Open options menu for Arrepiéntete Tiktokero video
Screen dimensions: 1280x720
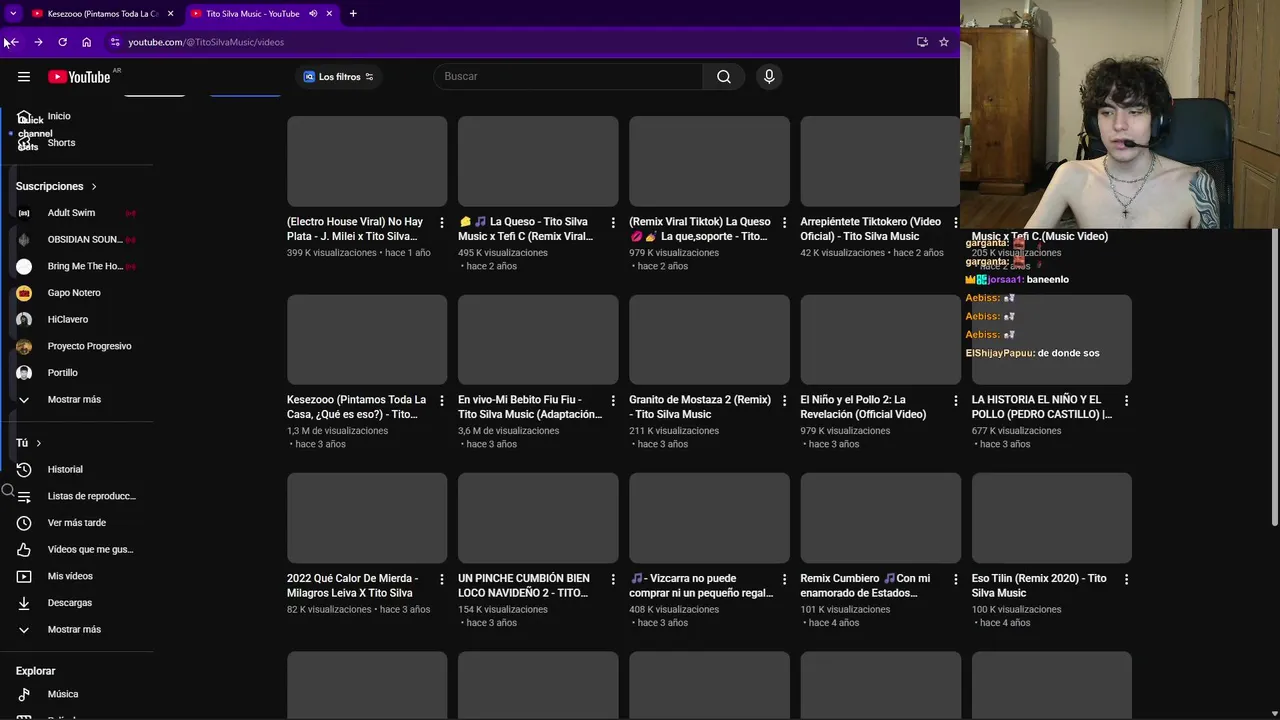[955, 222]
